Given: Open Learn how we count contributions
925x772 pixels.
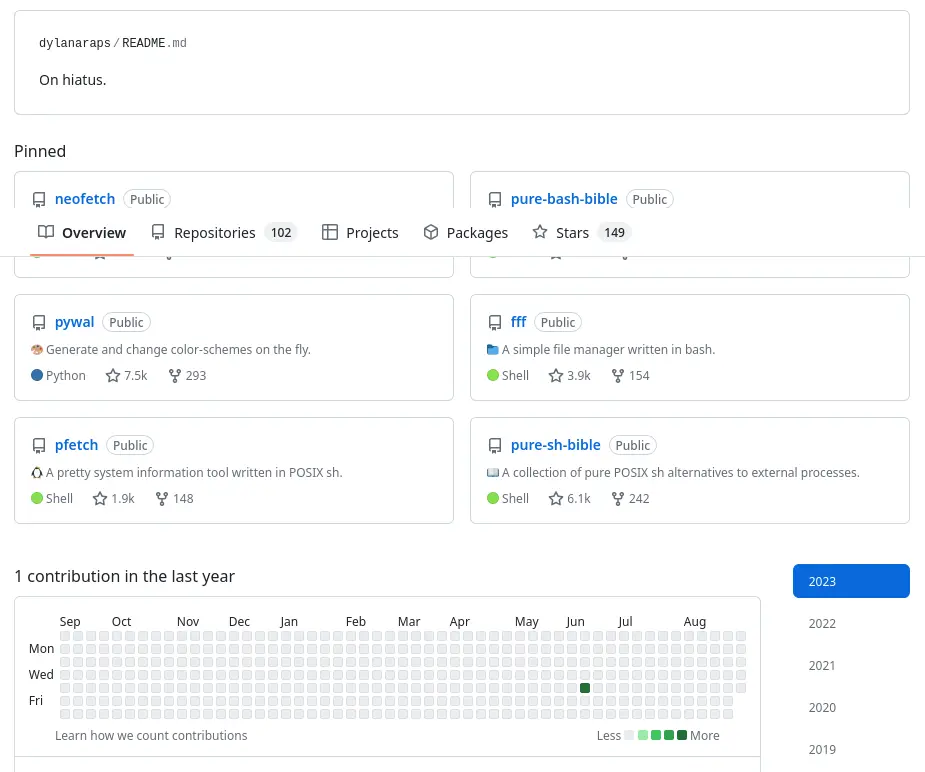Looking at the screenshot, I should [x=151, y=735].
